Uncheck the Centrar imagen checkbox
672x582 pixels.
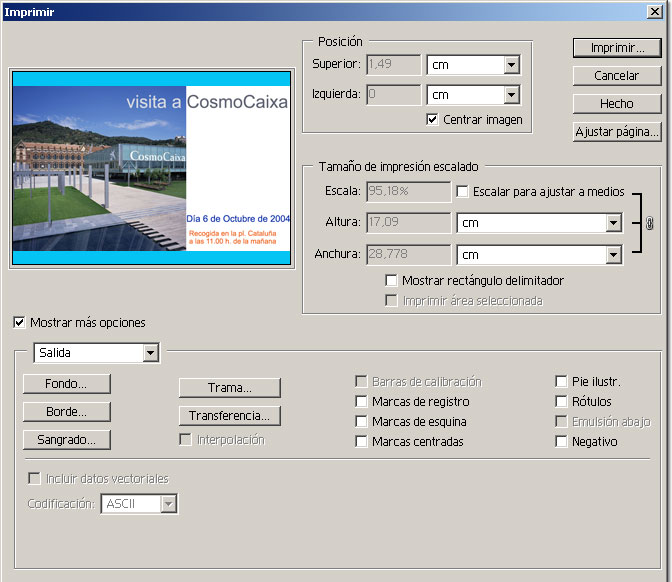coord(432,119)
